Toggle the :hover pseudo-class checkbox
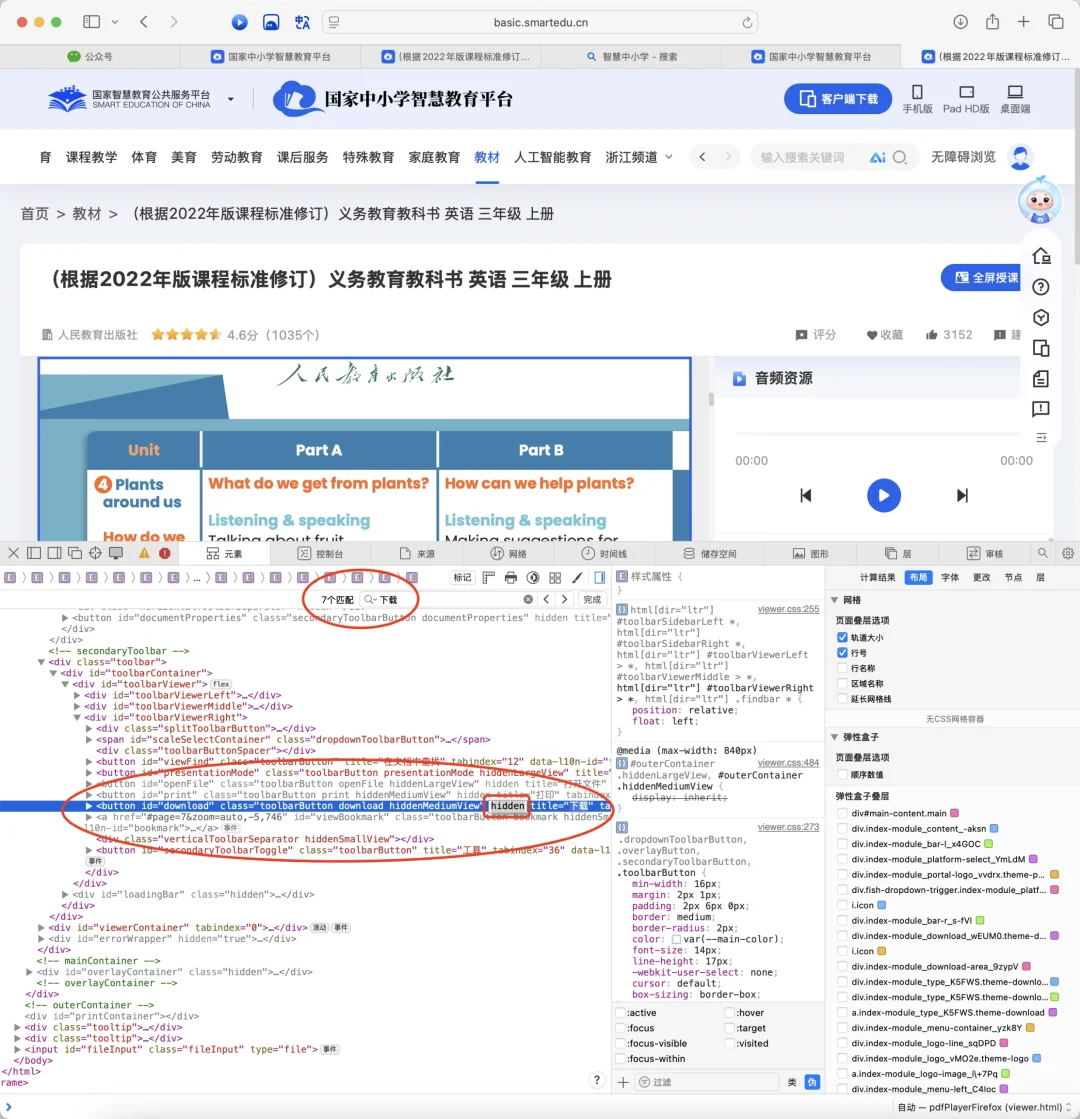The height and width of the screenshot is (1119, 1080). (730, 1013)
